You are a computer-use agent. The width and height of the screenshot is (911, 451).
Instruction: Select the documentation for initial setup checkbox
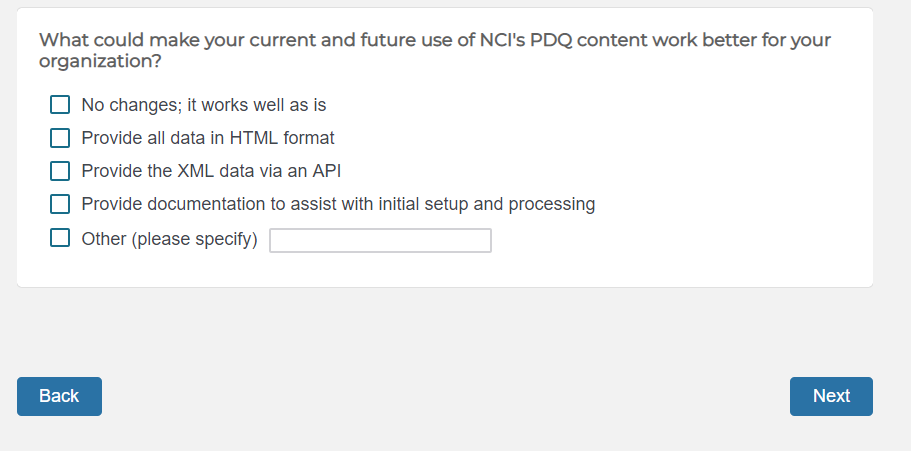coord(60,204)
